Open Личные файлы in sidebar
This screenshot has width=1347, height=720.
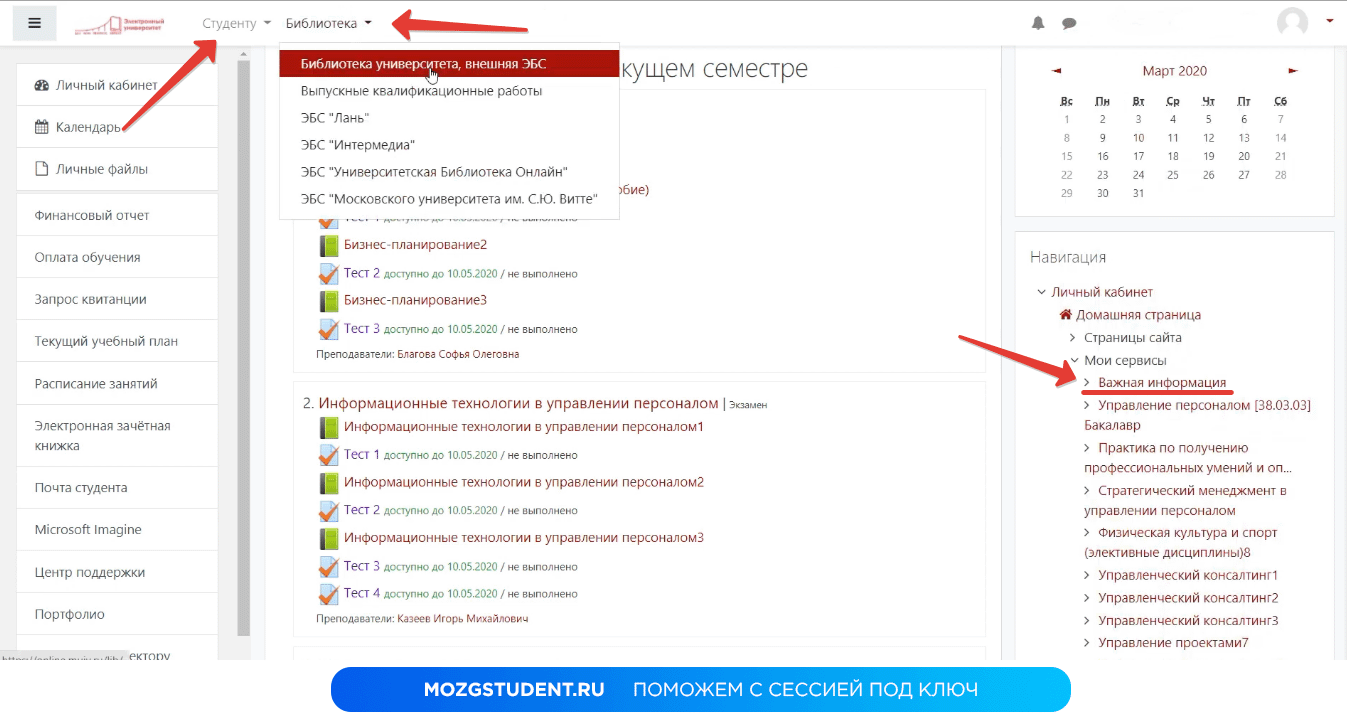(x=118, y=169)
